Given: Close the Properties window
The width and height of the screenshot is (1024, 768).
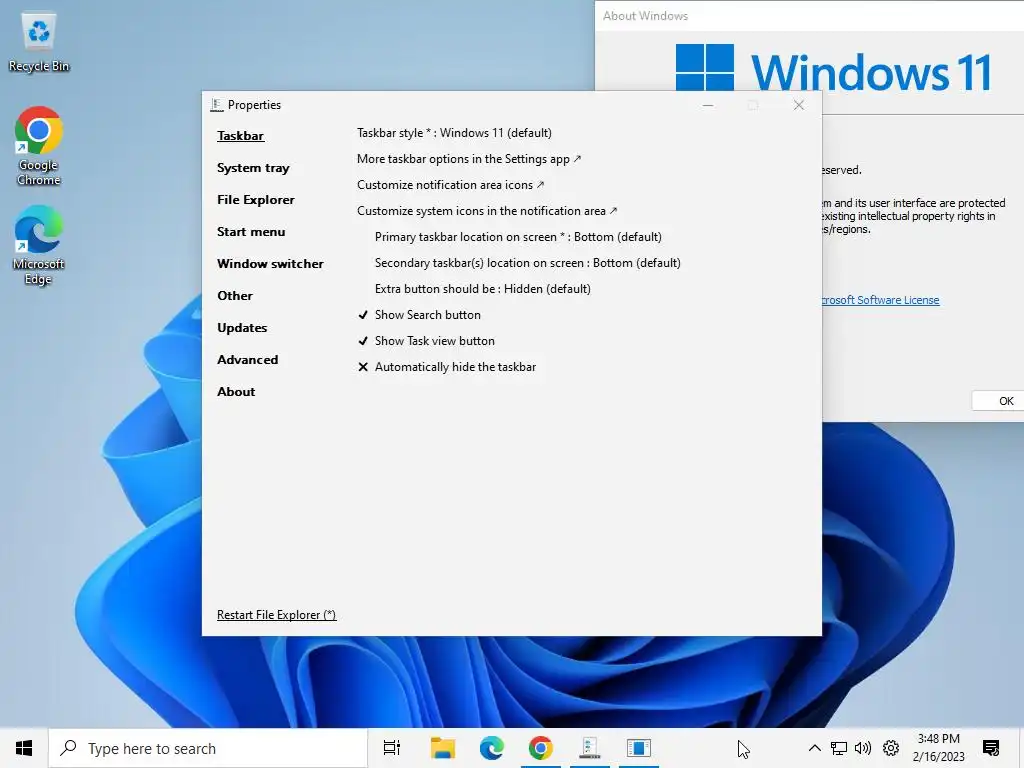Looking at the screenshot, I should pyautogui.click(x=799, y=105).
